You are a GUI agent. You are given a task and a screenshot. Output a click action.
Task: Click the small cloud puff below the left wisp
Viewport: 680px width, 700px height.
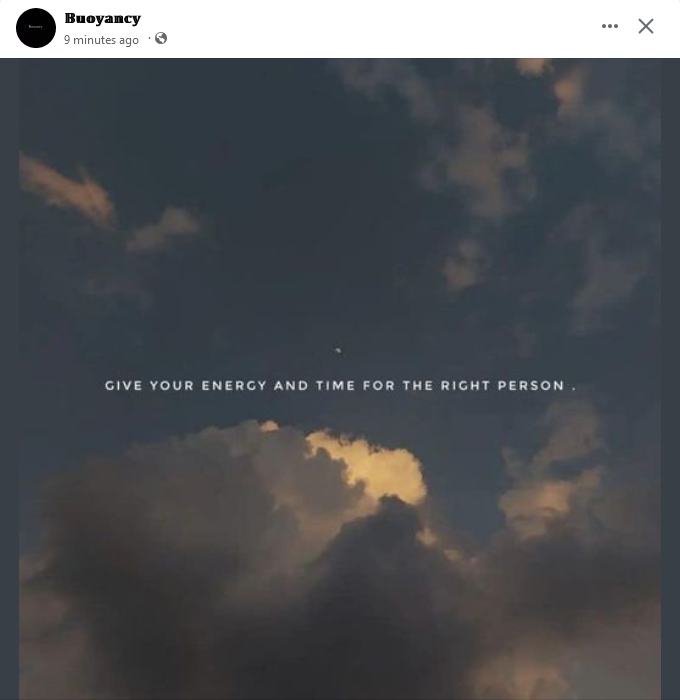(165, 229)
